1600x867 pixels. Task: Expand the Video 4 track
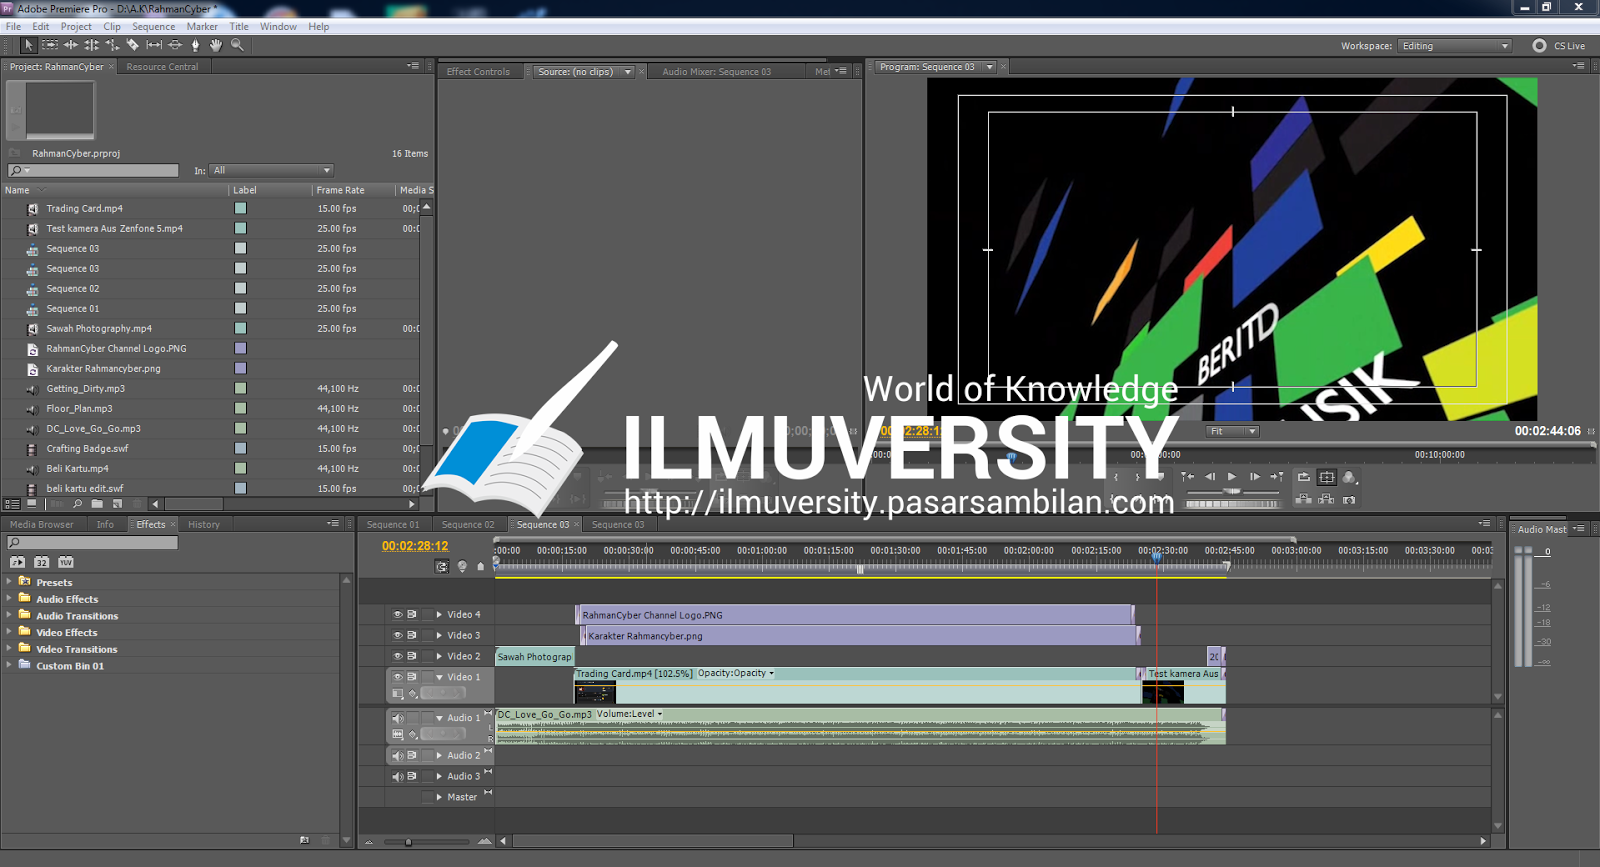(439, 615)
